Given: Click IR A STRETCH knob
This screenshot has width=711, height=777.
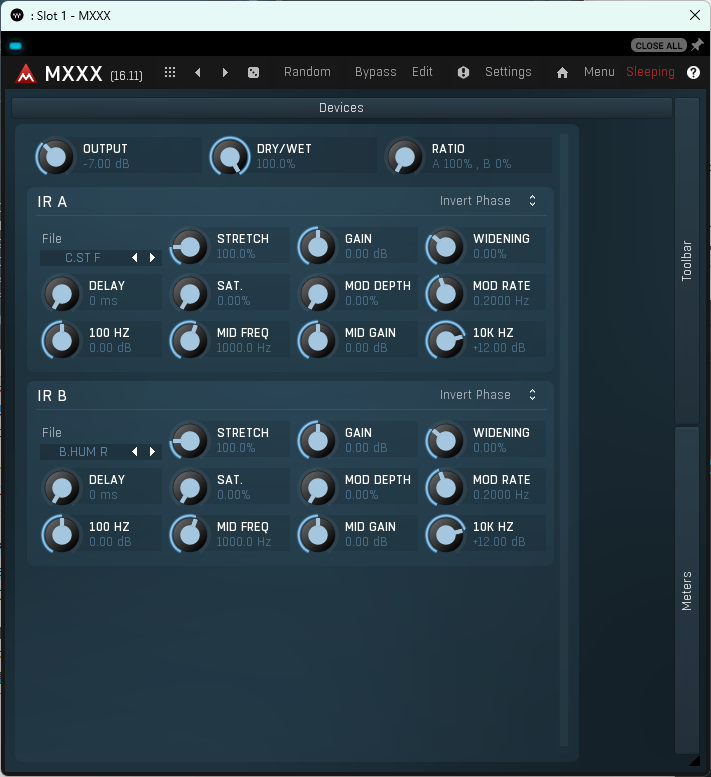Looking at the screenshot, I should [x=189, y=246].
